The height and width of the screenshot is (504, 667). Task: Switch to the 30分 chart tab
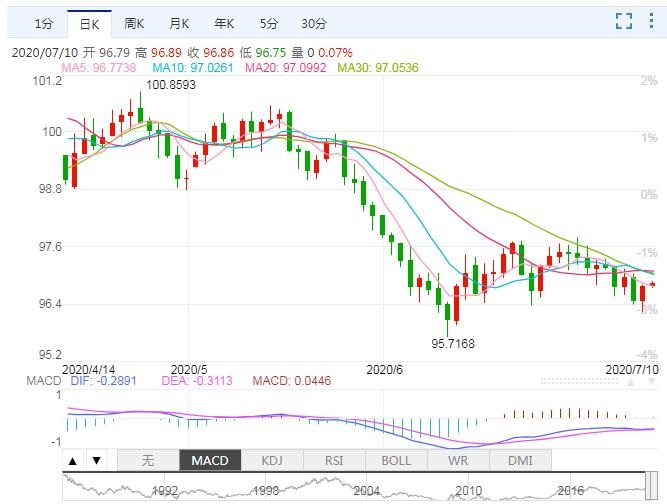(314, 23)
